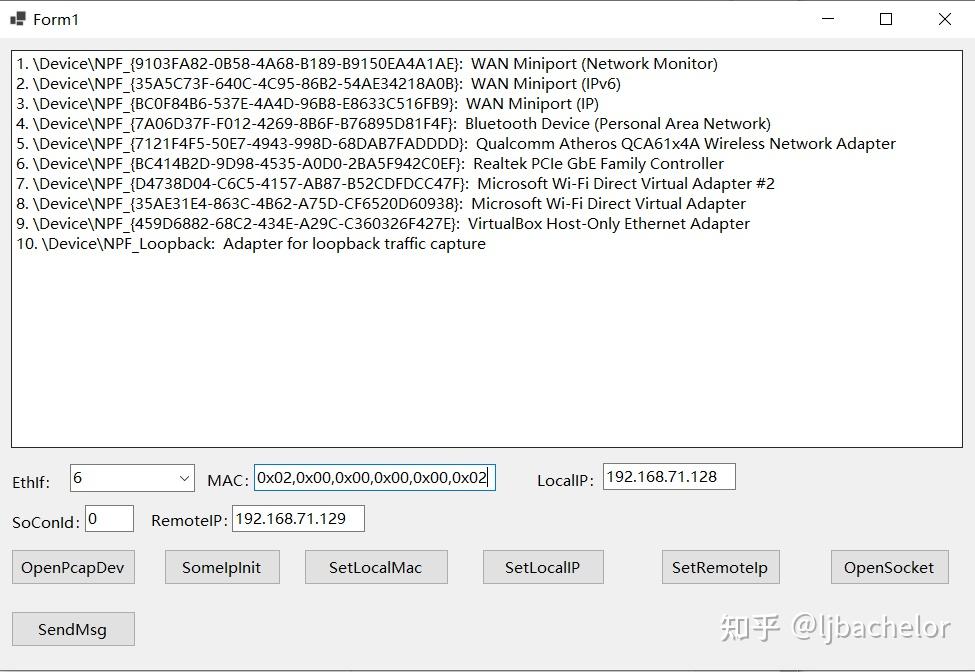The image size is (975, 672).
Task: Click the Form1 application icon
Action: pos(17,18)
